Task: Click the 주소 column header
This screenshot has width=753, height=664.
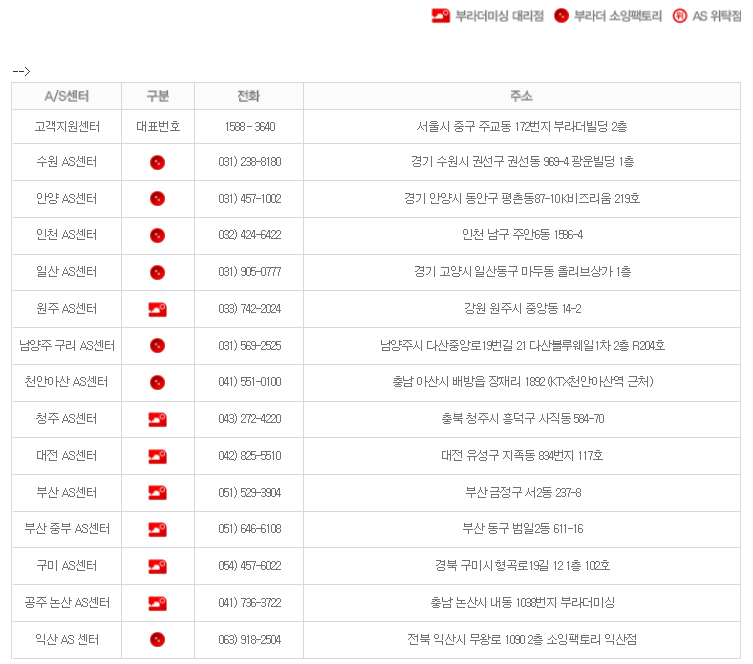Action: tap(522, 96)
